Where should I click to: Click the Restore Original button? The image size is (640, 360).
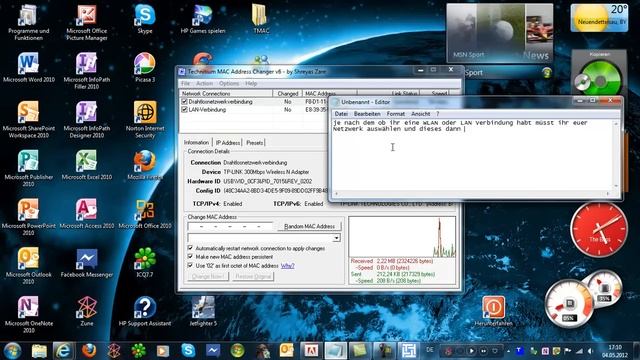253,276
